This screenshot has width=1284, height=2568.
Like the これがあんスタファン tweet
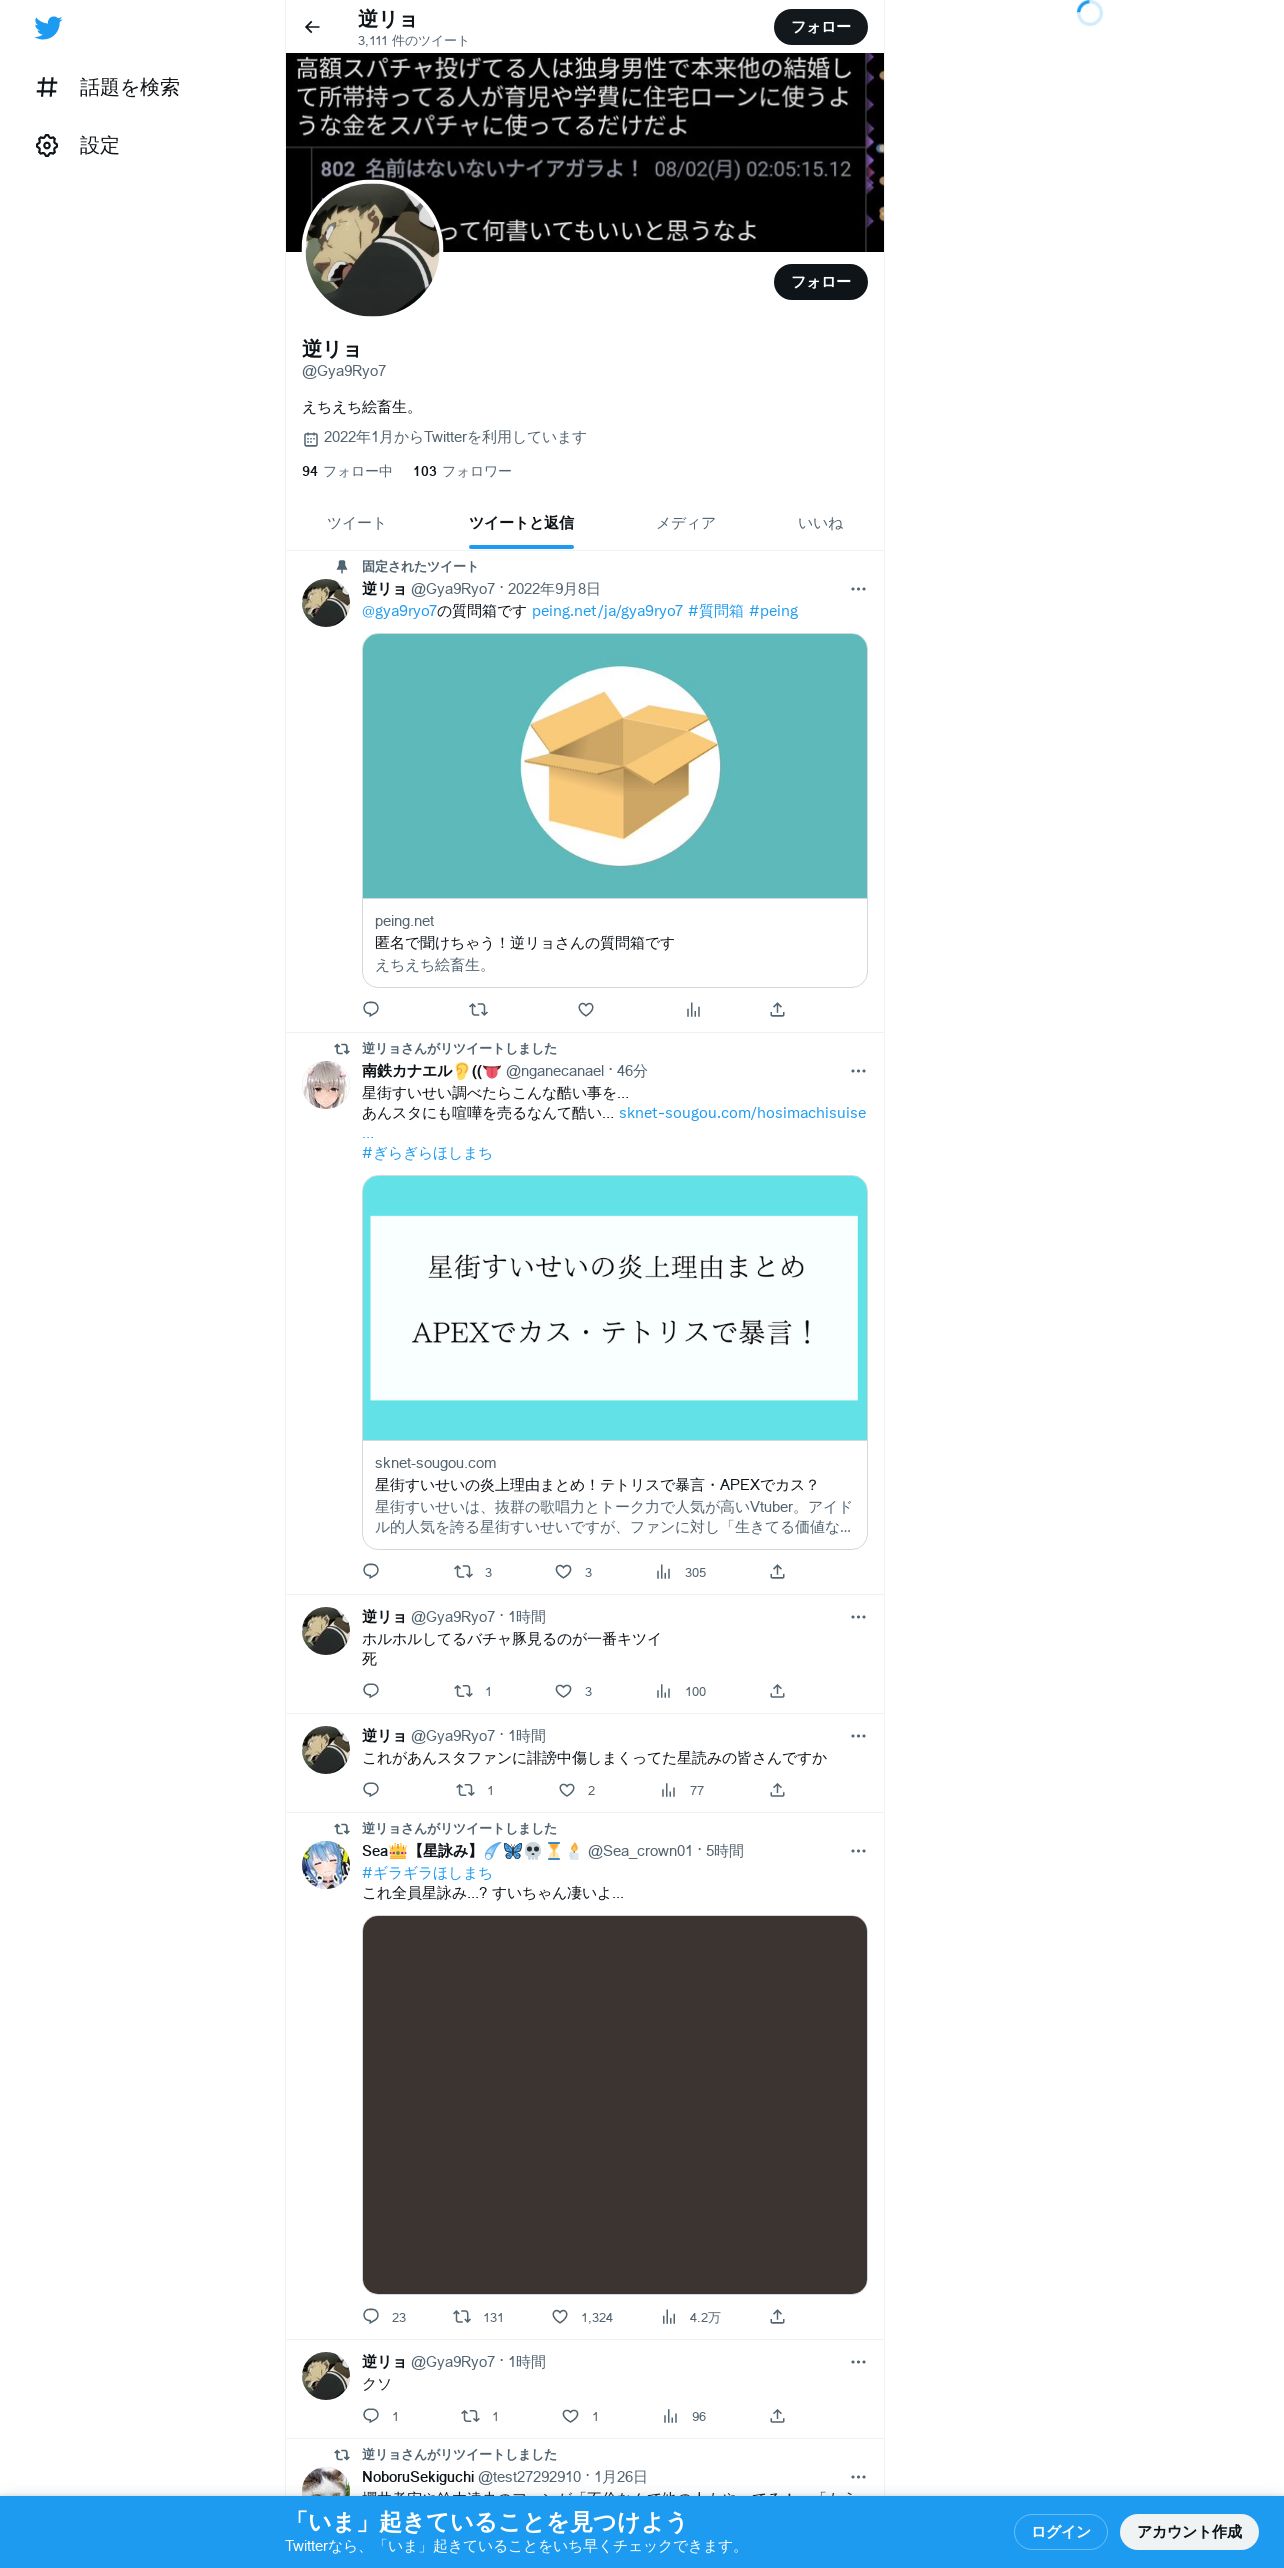point(567,1790)
